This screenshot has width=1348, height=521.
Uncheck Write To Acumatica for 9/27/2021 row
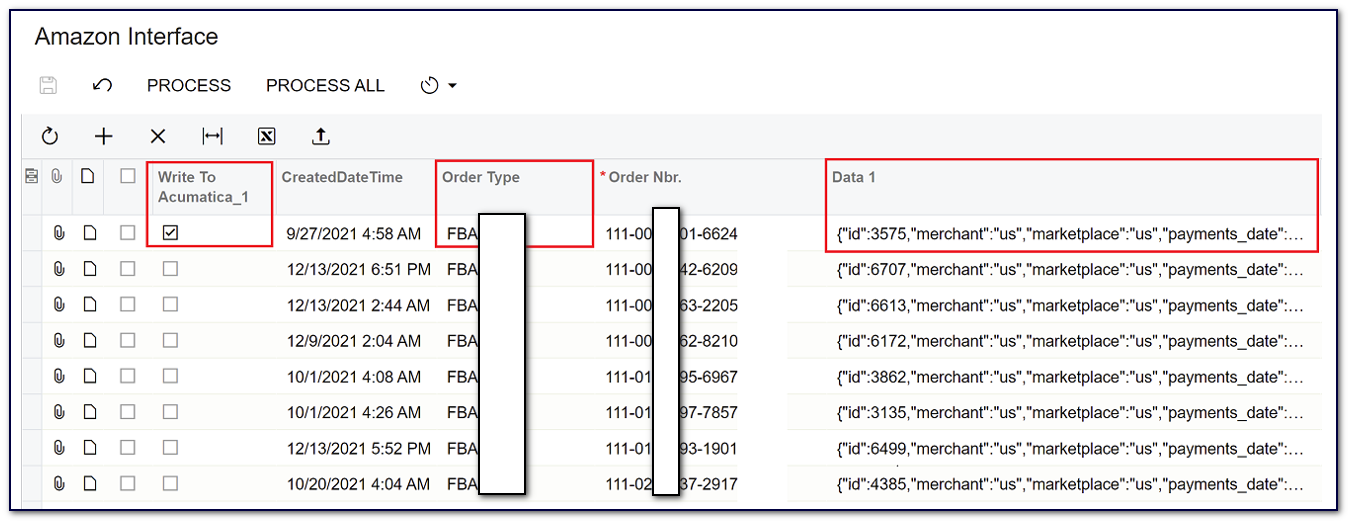(170, 233)
